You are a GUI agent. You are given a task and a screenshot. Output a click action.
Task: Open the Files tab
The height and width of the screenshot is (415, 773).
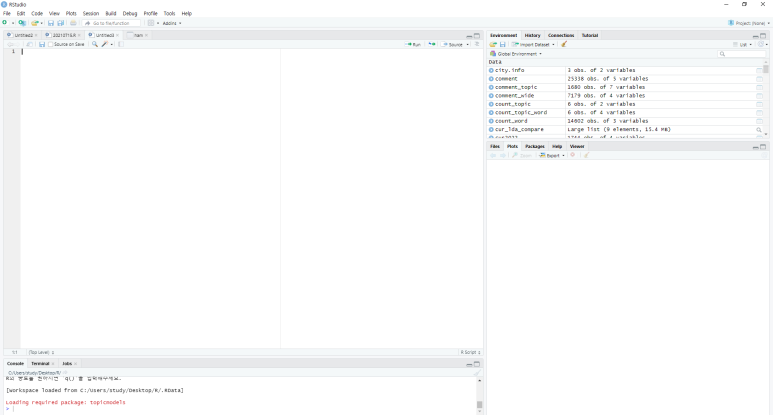(x=494, y=146)
